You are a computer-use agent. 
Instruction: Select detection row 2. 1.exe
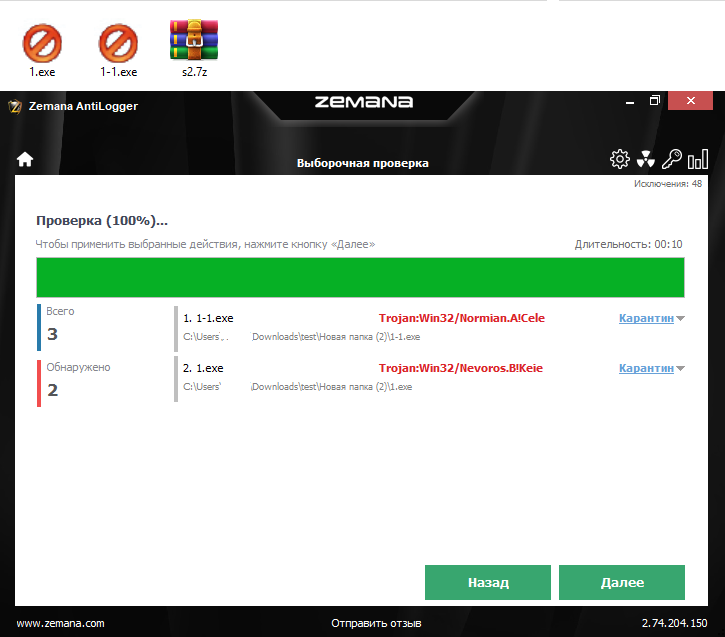[430, 378]
